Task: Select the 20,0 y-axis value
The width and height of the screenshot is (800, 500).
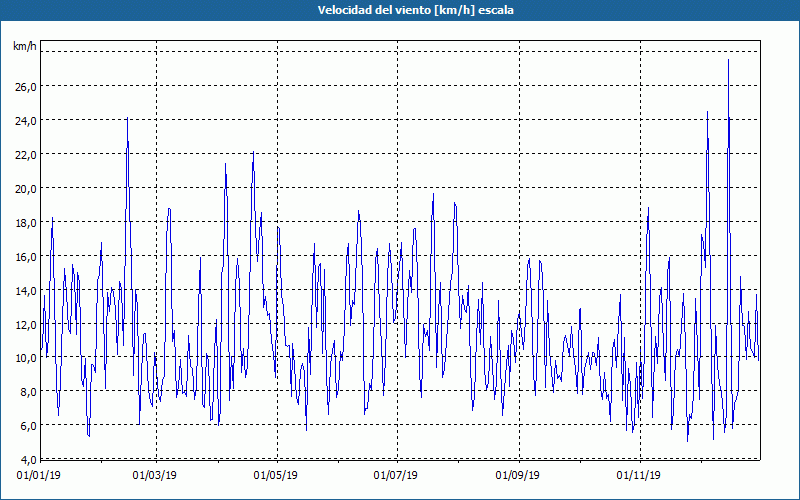Action: pos(26,189)
